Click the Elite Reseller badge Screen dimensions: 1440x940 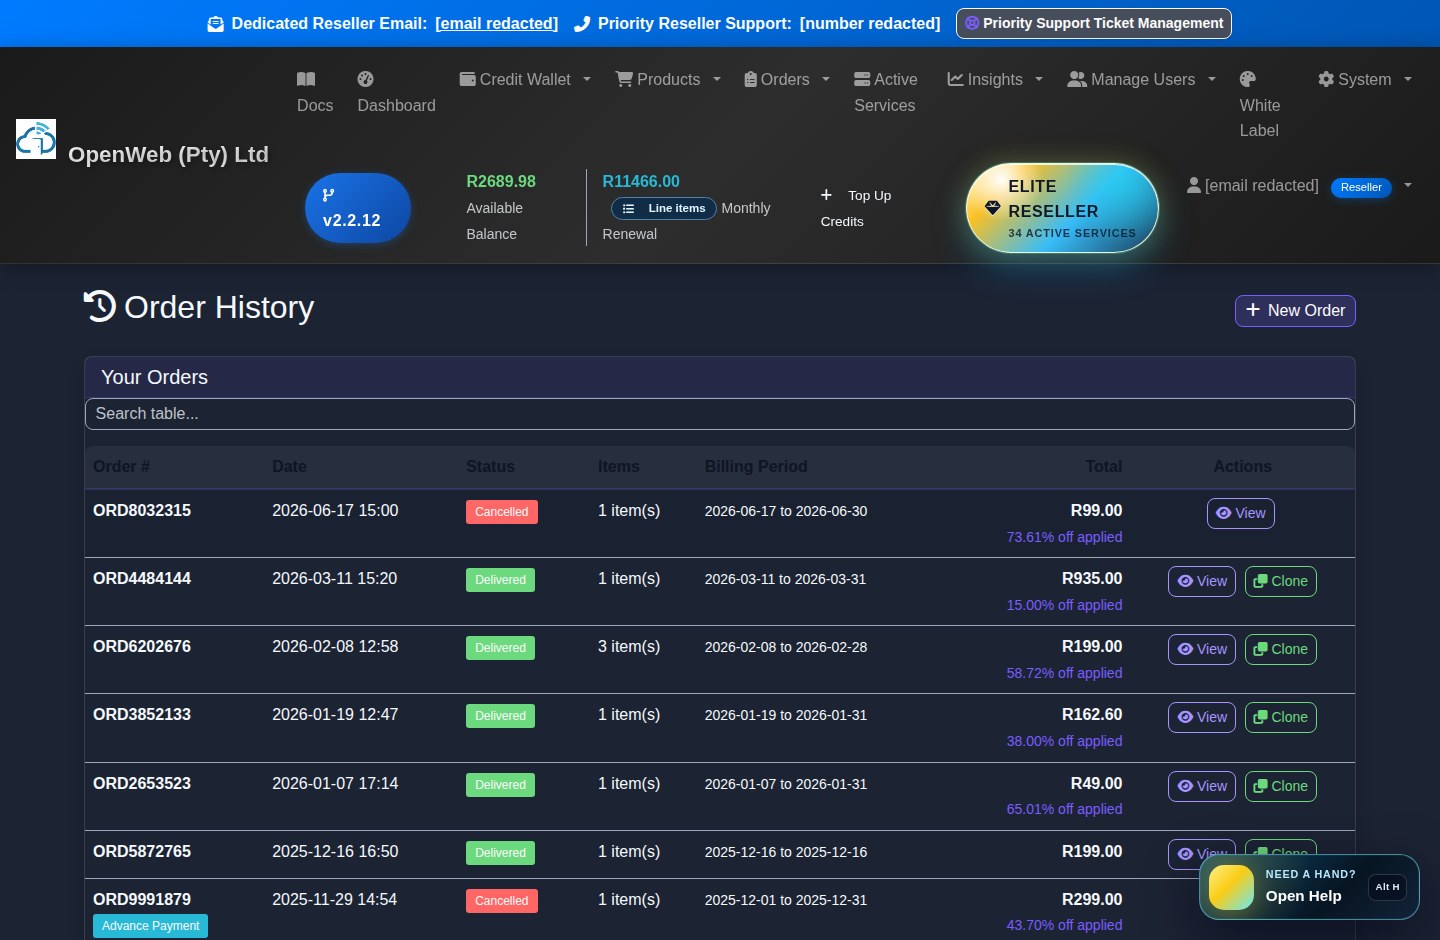(x=1062, y=208)
